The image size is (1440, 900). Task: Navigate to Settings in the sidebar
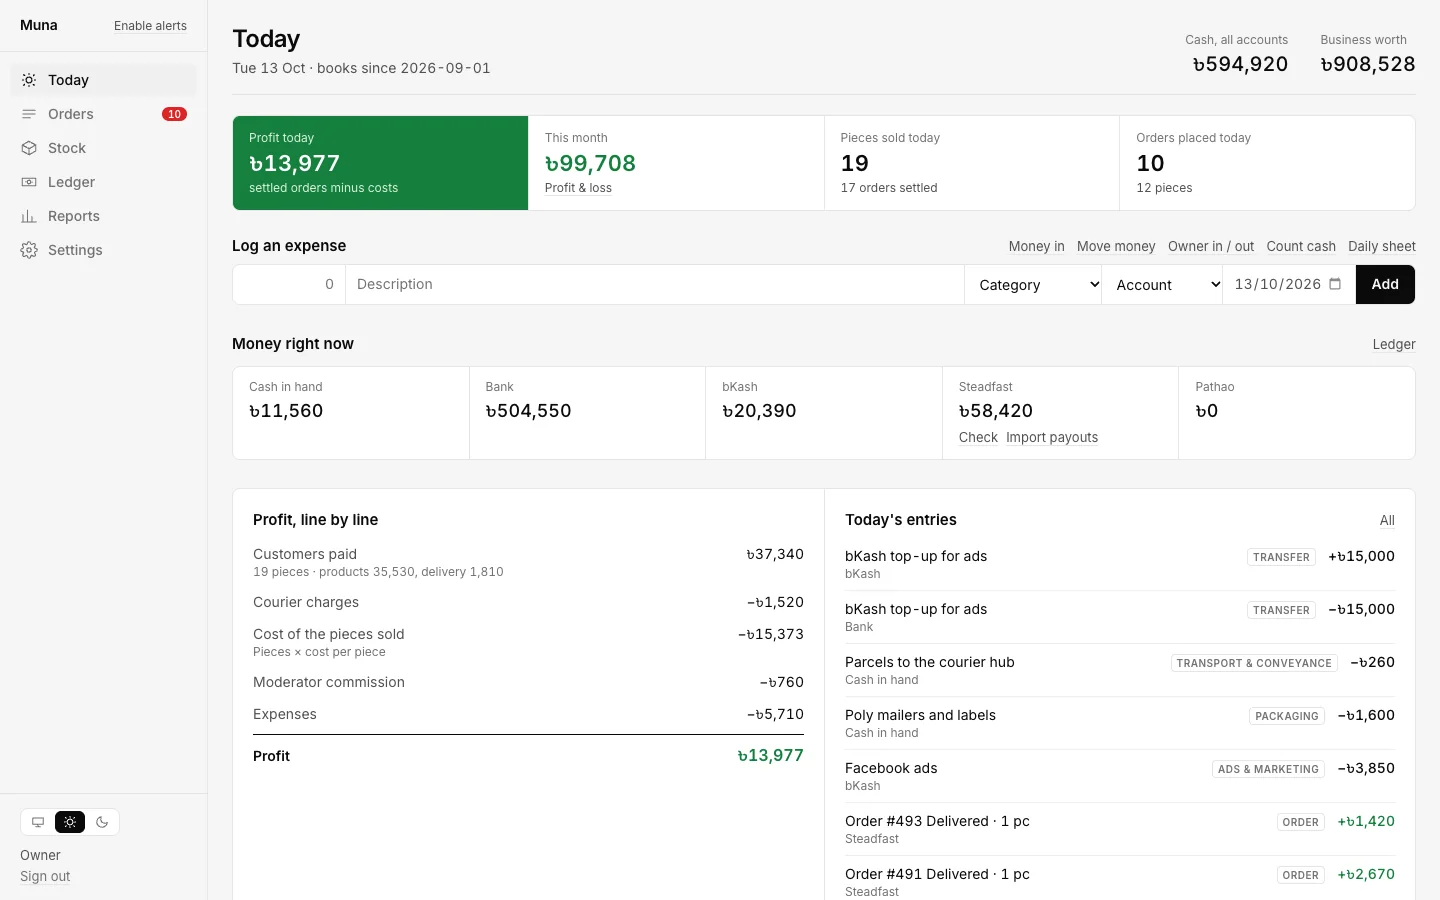coord(104,250)
